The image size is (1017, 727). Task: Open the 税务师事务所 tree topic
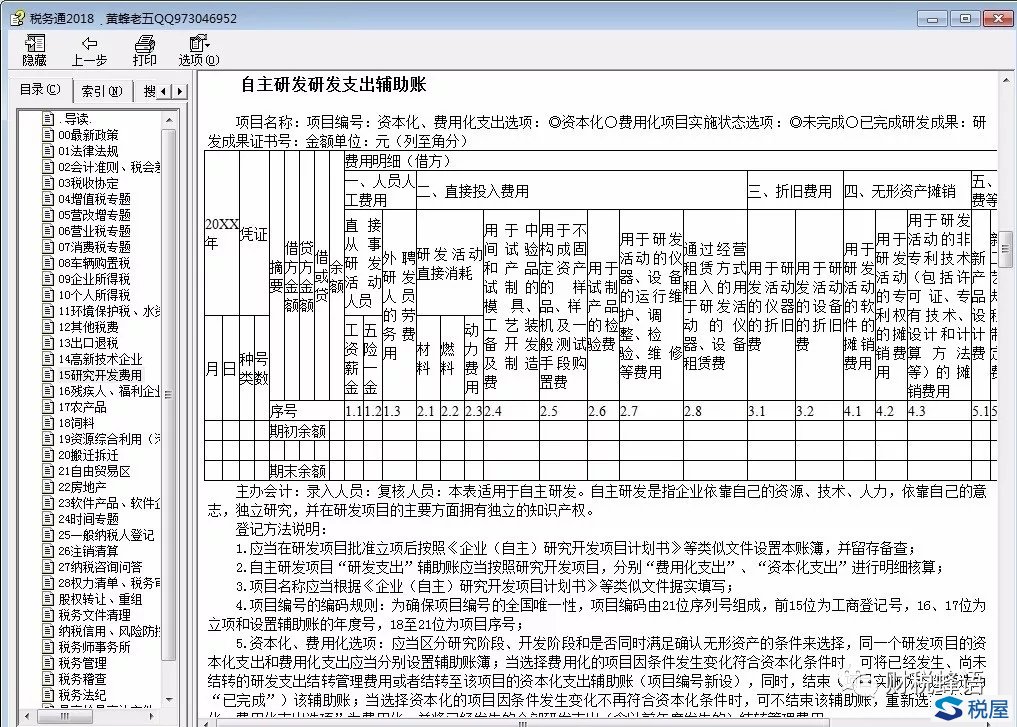coord(94,647)
